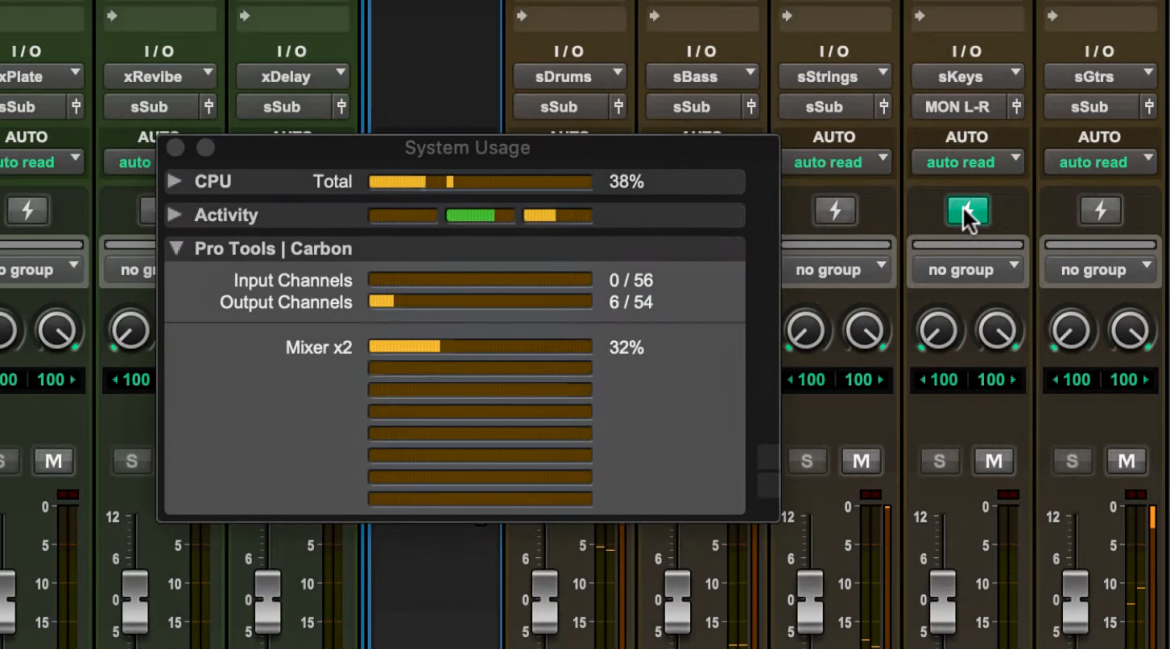The width and height of the screenshot is (1170, 649).
Task: Open output window icon on sDrums track
Action: pos(619,107)
